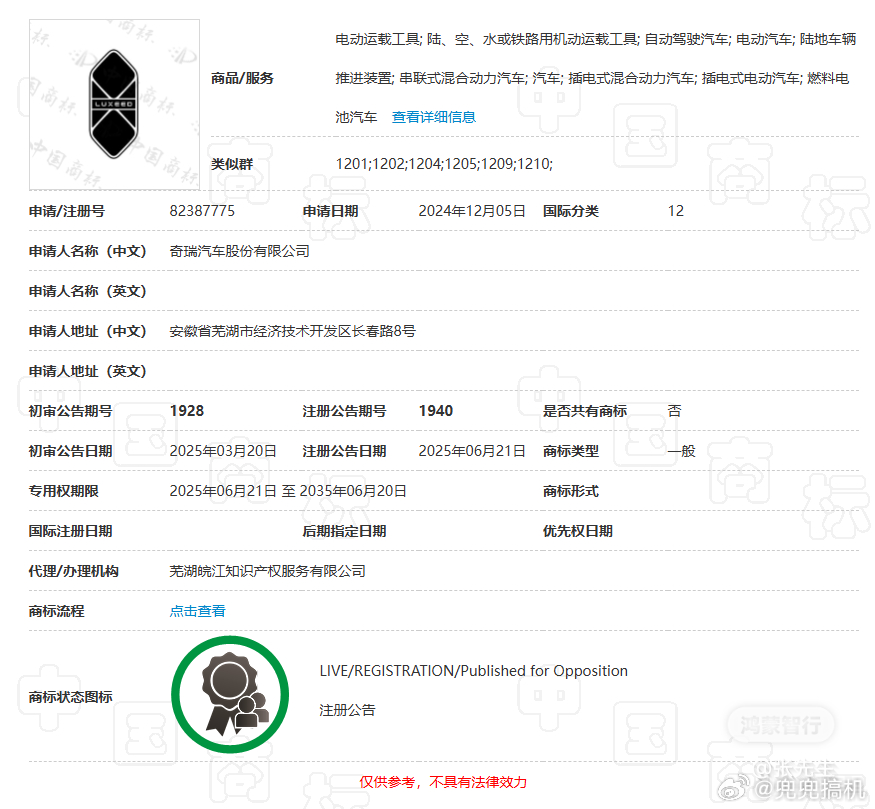Open the LUXEED trademark logo image
The width and height of the screenshot is (875, 809).
click(x=114, y=105)
